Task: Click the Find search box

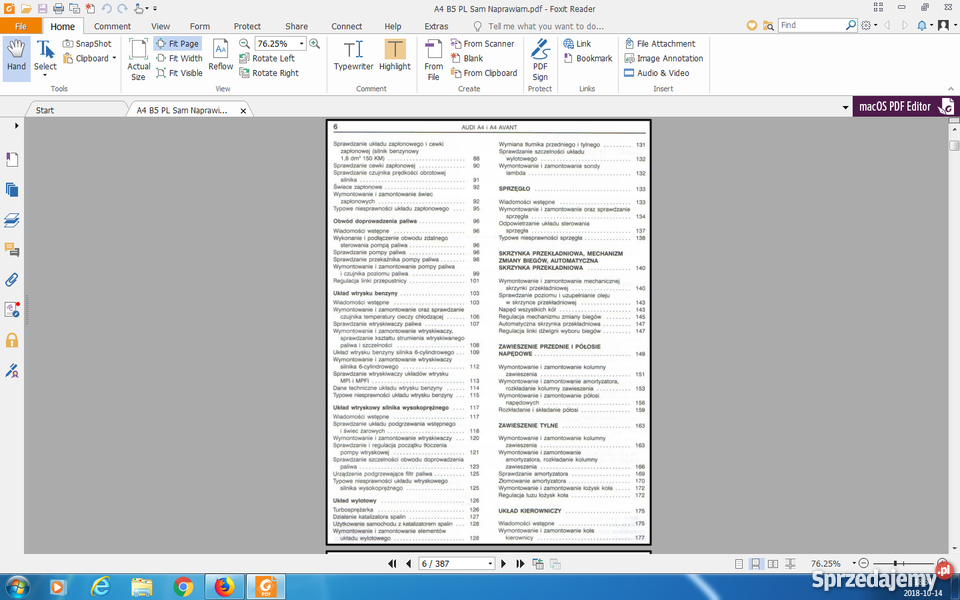Action: tap(812, 25)
